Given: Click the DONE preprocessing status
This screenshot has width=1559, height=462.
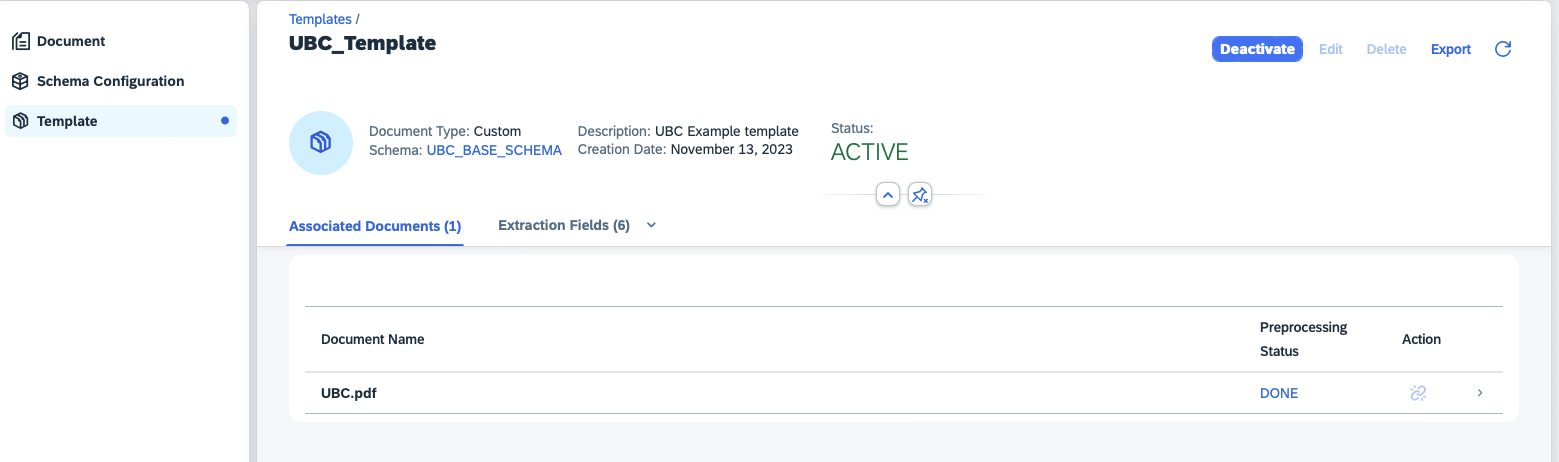Looking at the screenshot, I should (x=1279, y=393).
